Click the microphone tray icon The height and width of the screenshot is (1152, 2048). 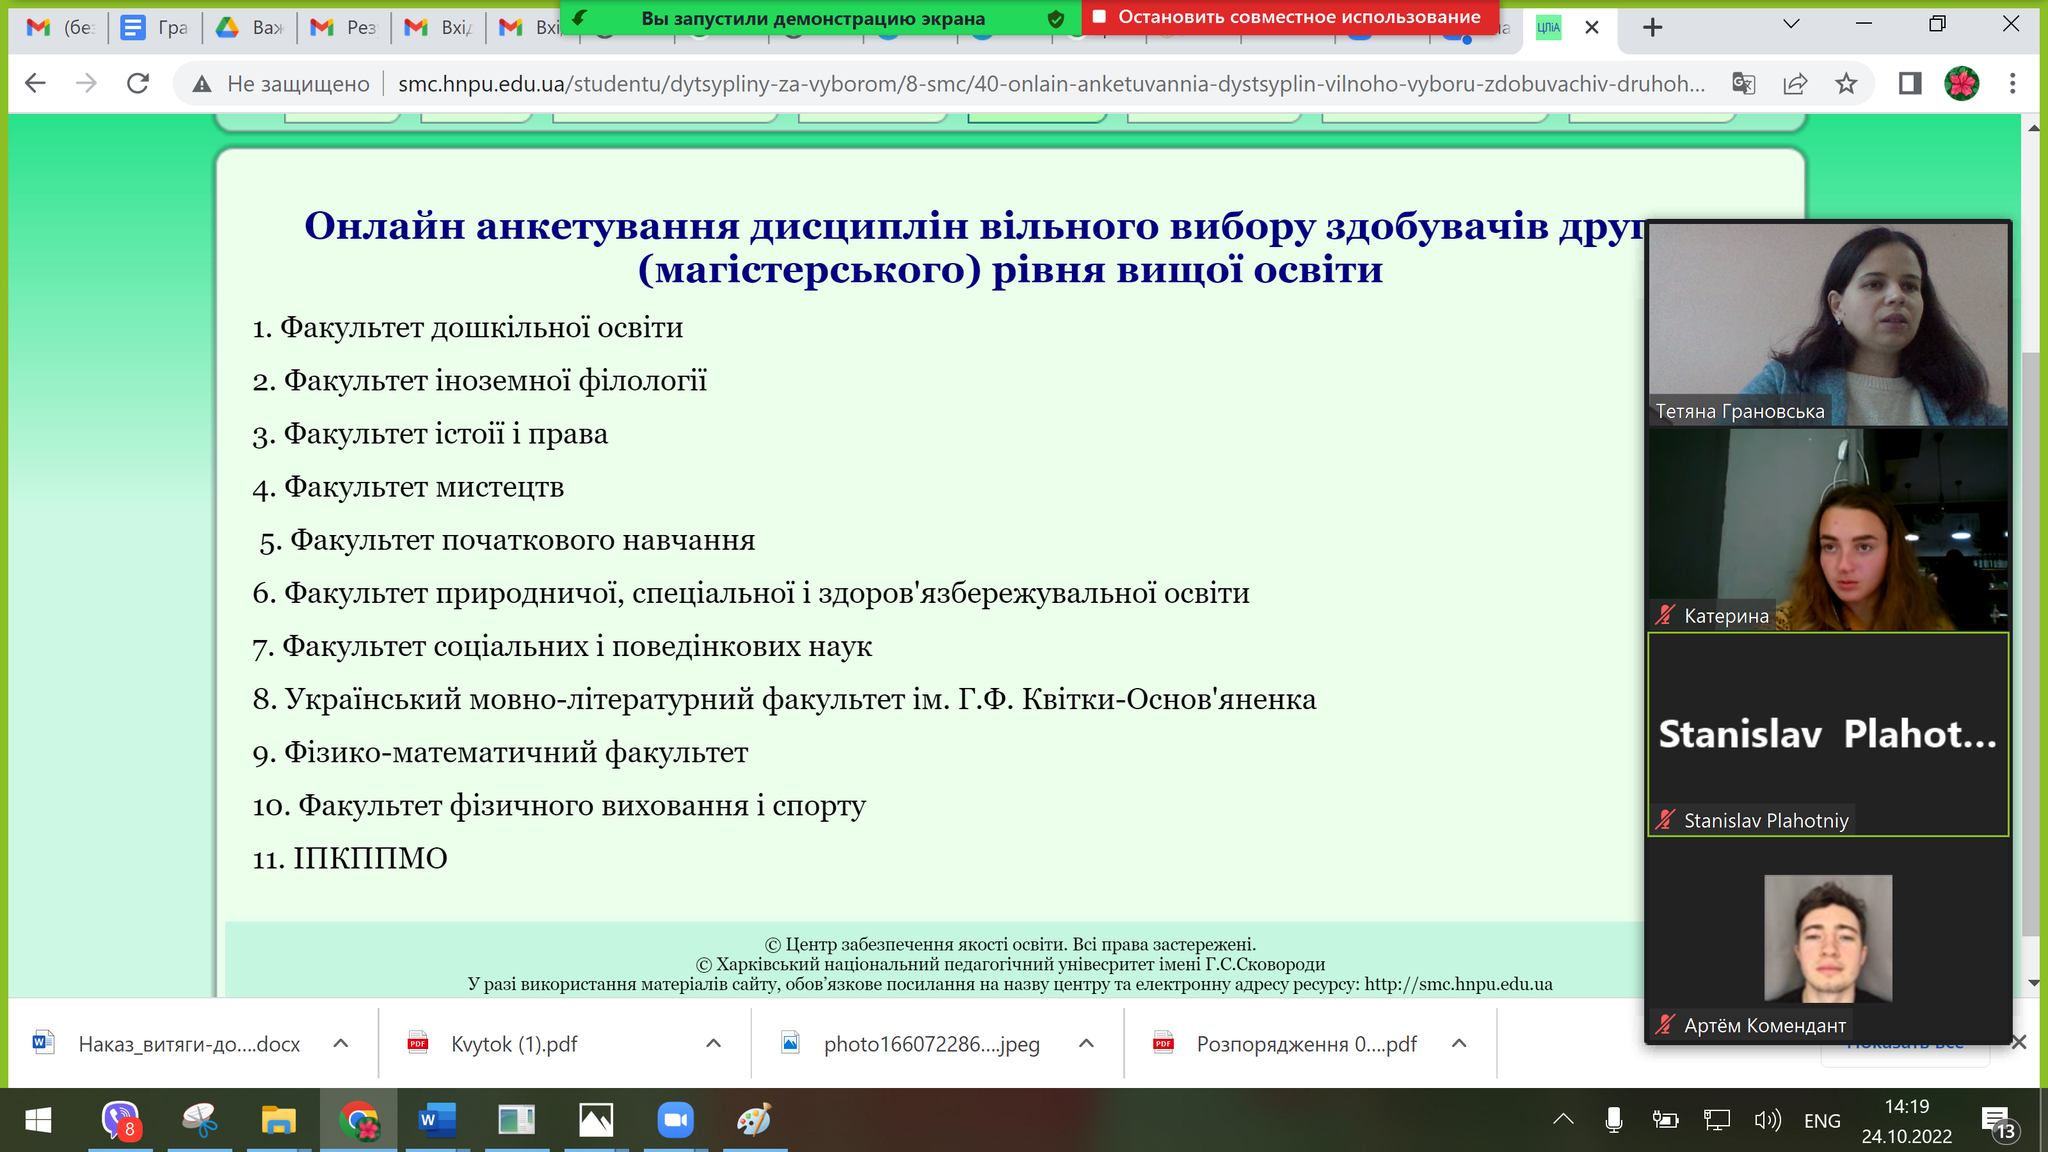point(1613,1120)
